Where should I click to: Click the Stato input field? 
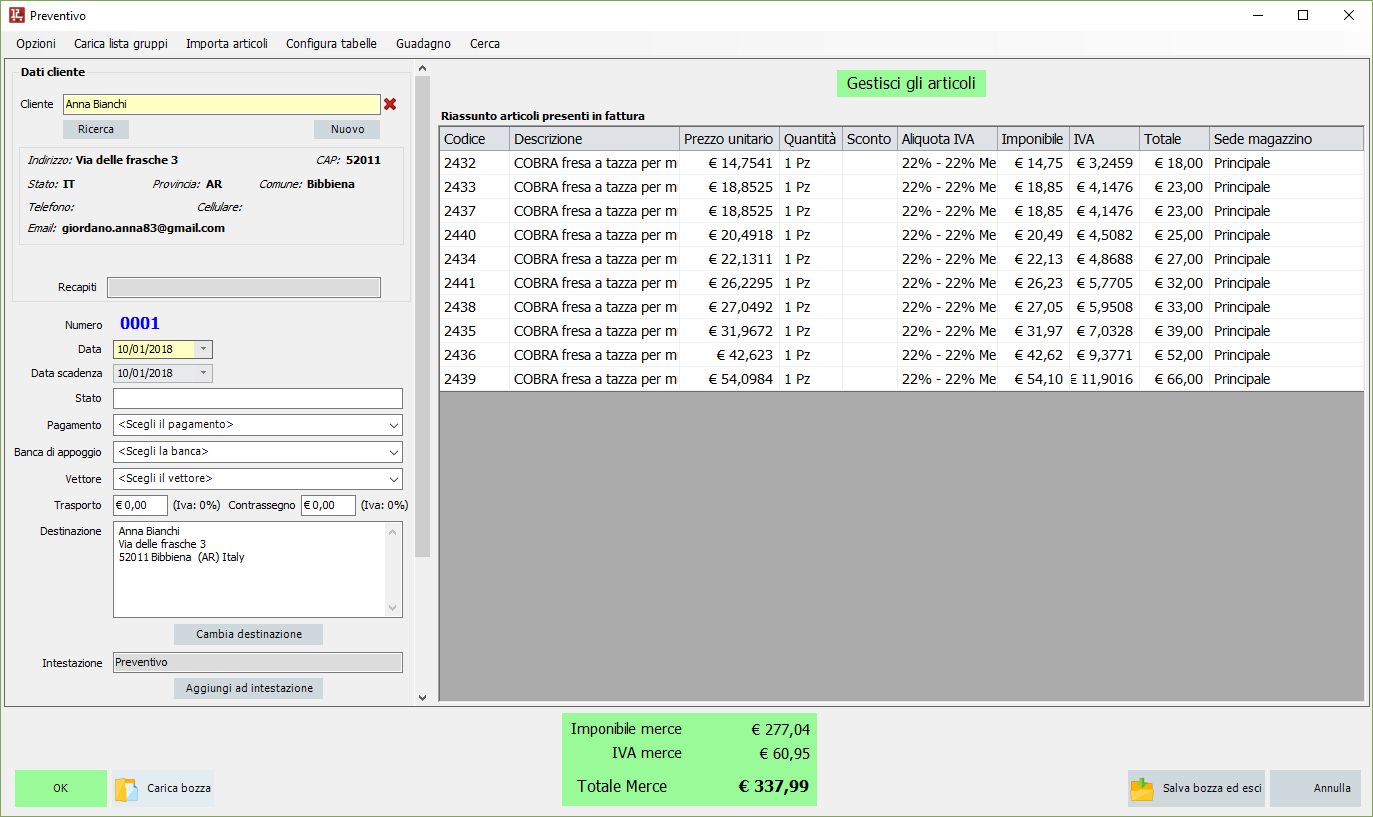pos(258,398)
